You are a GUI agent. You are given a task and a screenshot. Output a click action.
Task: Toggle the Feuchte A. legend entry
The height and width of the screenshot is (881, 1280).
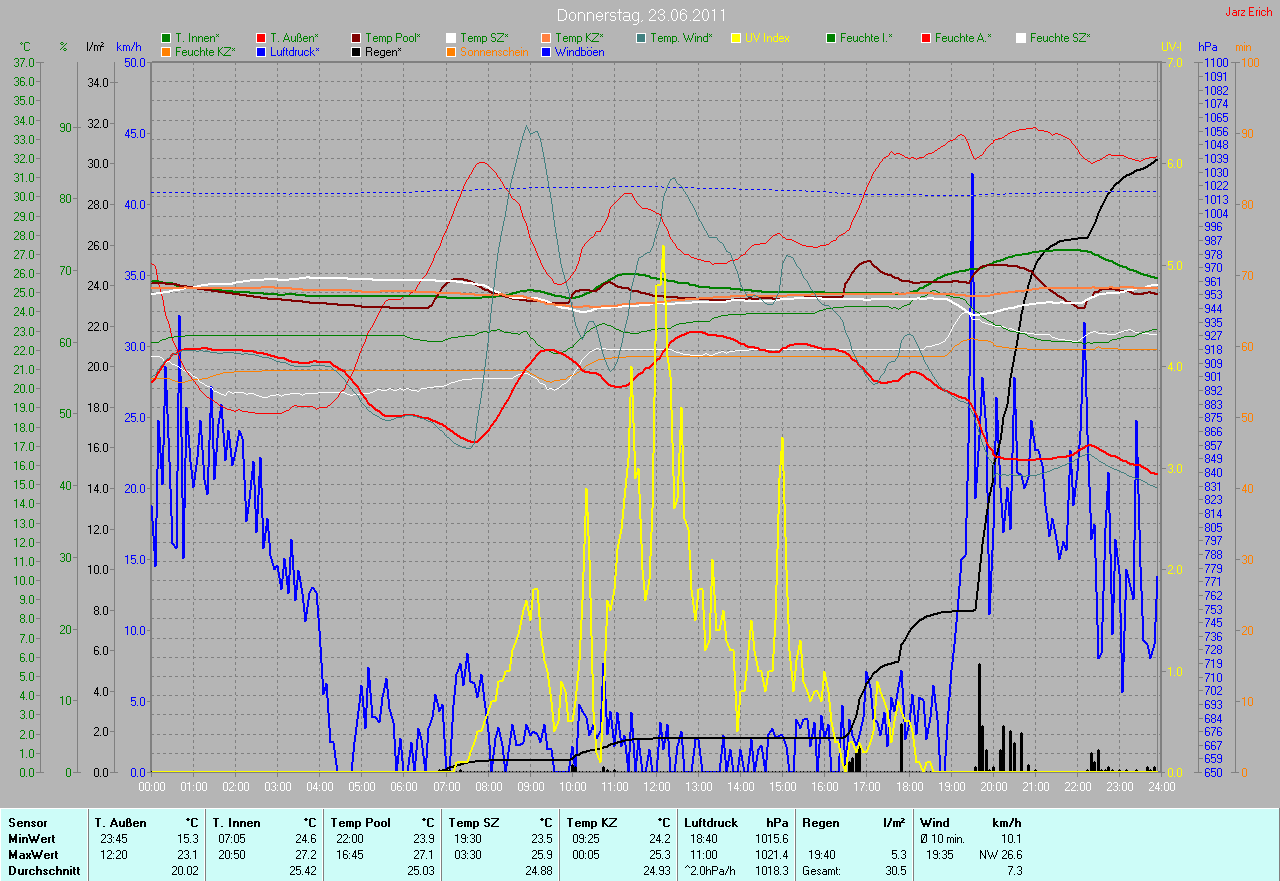point(963,38)
